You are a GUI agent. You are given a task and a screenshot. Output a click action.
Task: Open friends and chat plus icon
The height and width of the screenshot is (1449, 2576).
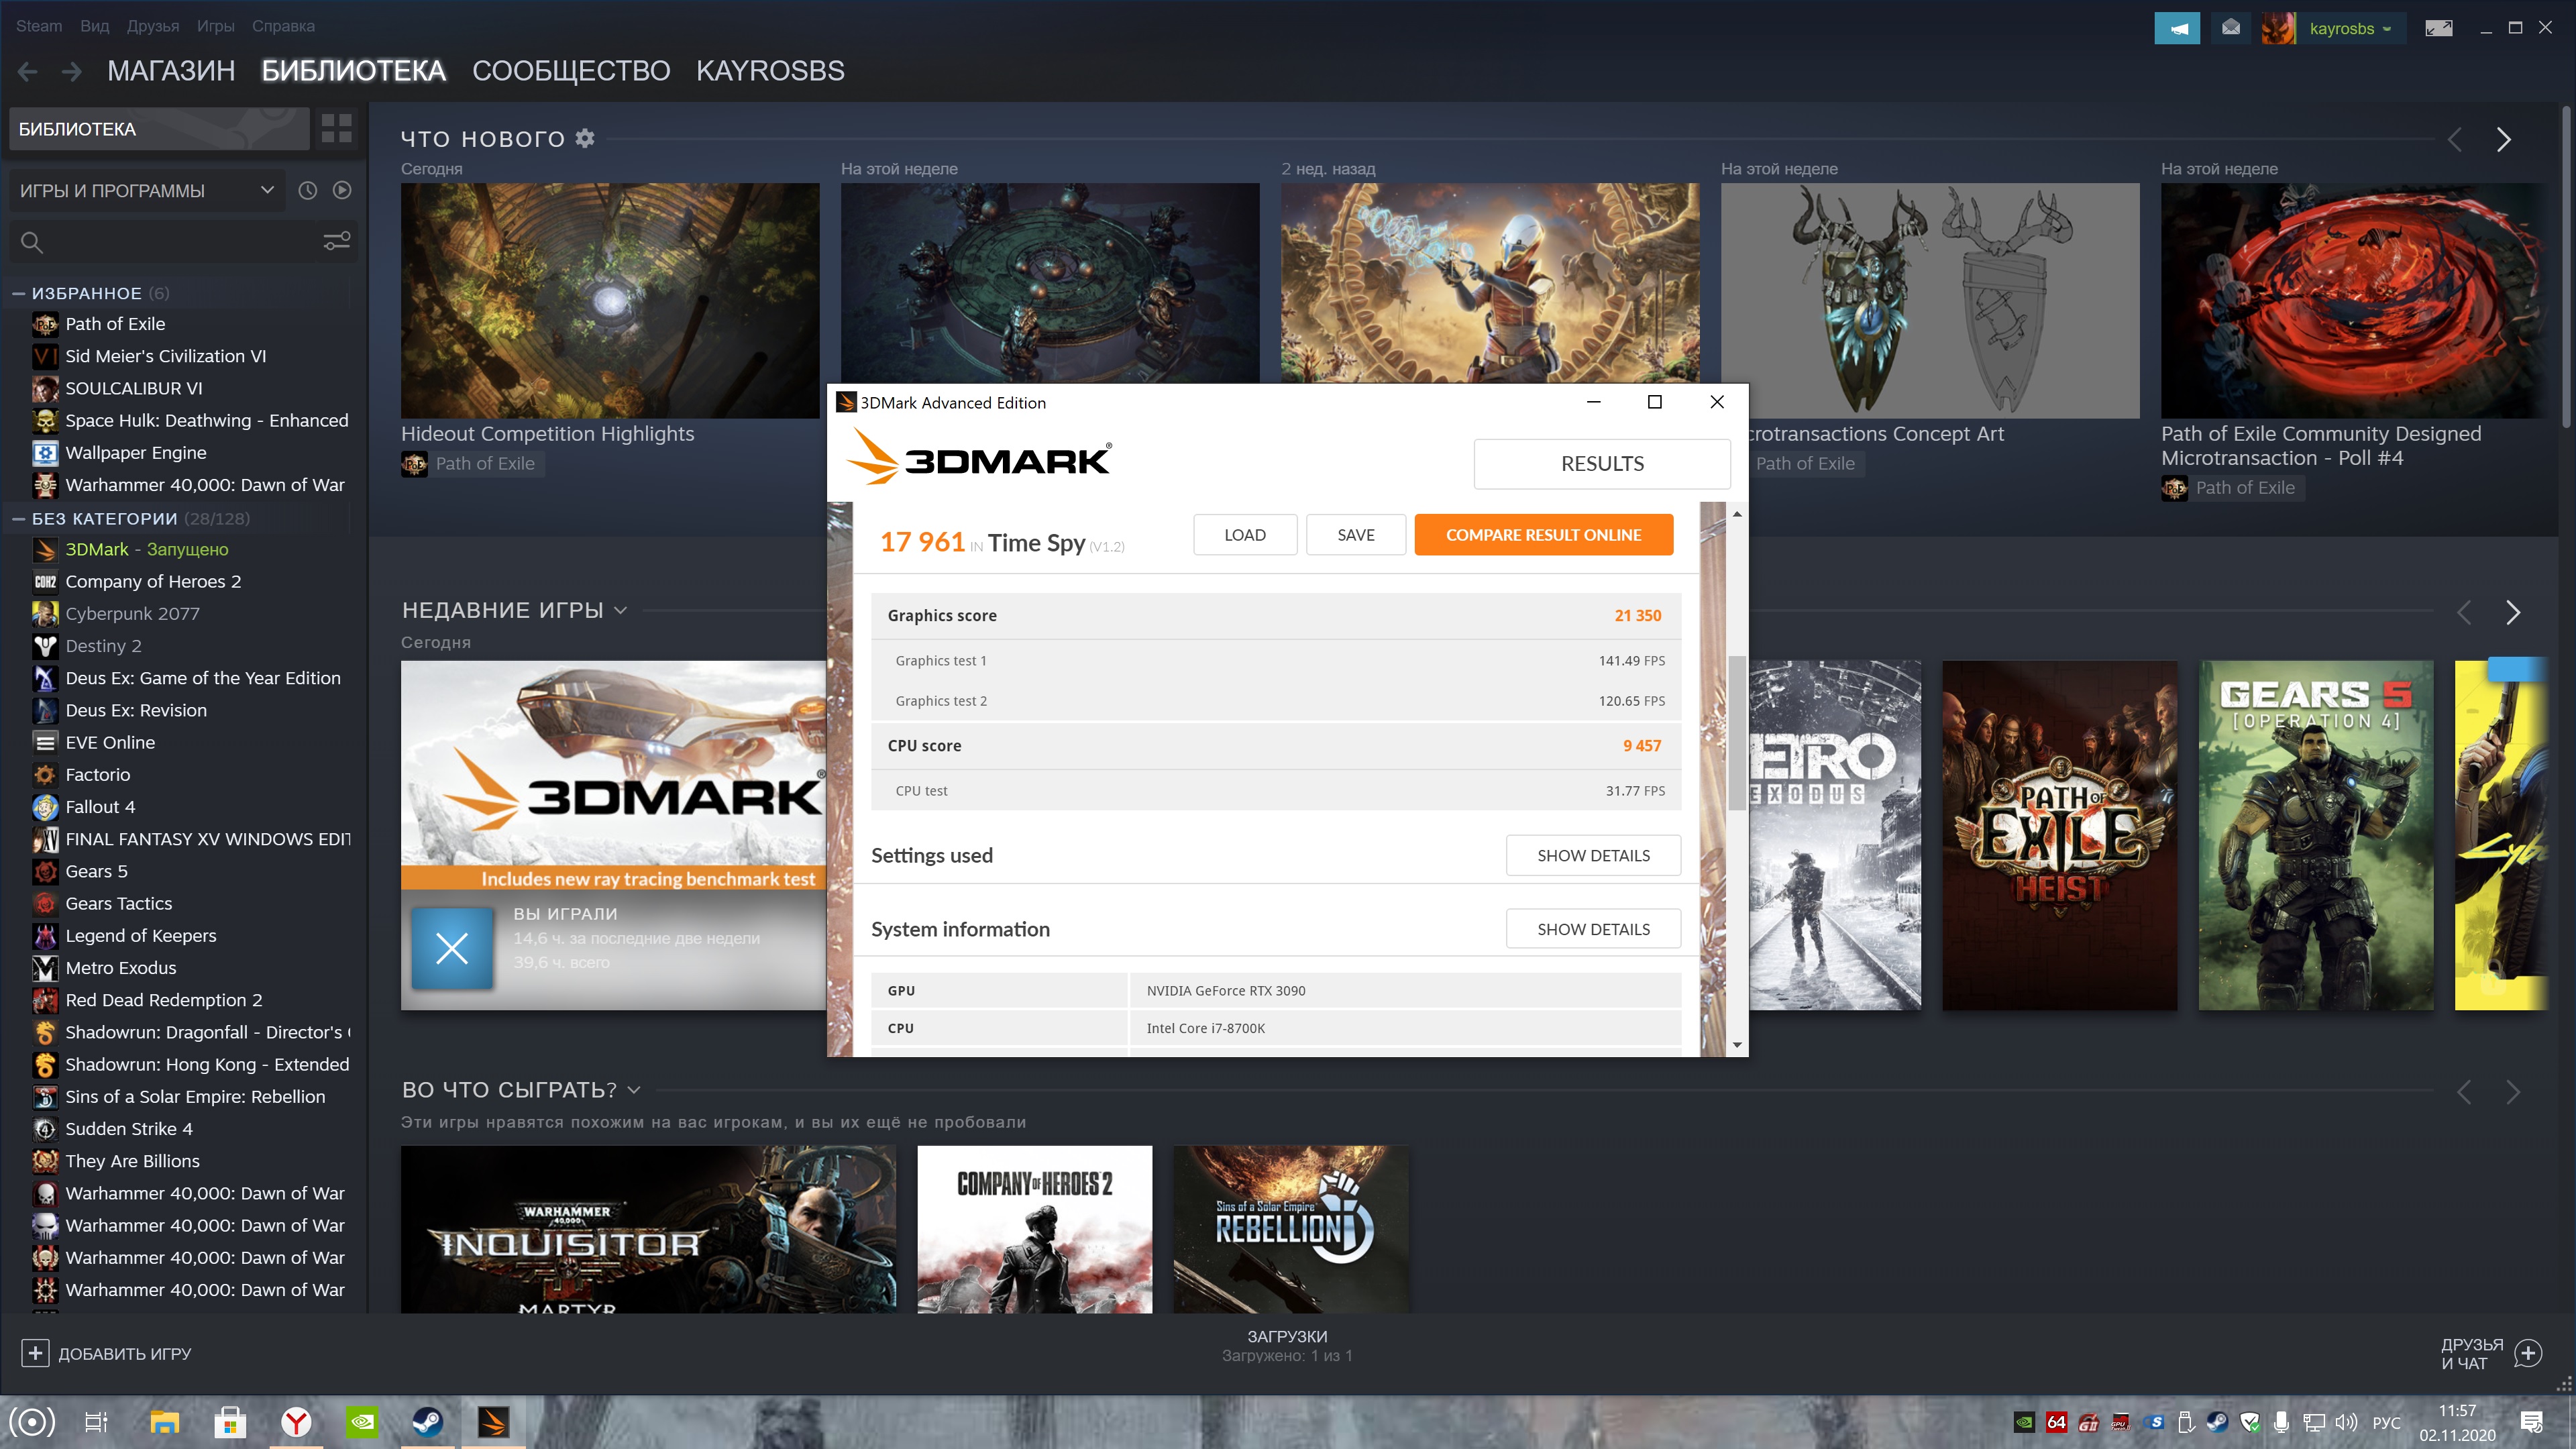point(2527,1353)
